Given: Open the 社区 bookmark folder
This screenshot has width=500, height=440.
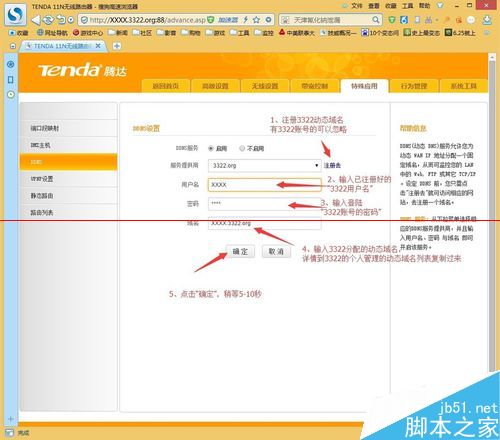Looking at the screenshot, I should (142, 33).
